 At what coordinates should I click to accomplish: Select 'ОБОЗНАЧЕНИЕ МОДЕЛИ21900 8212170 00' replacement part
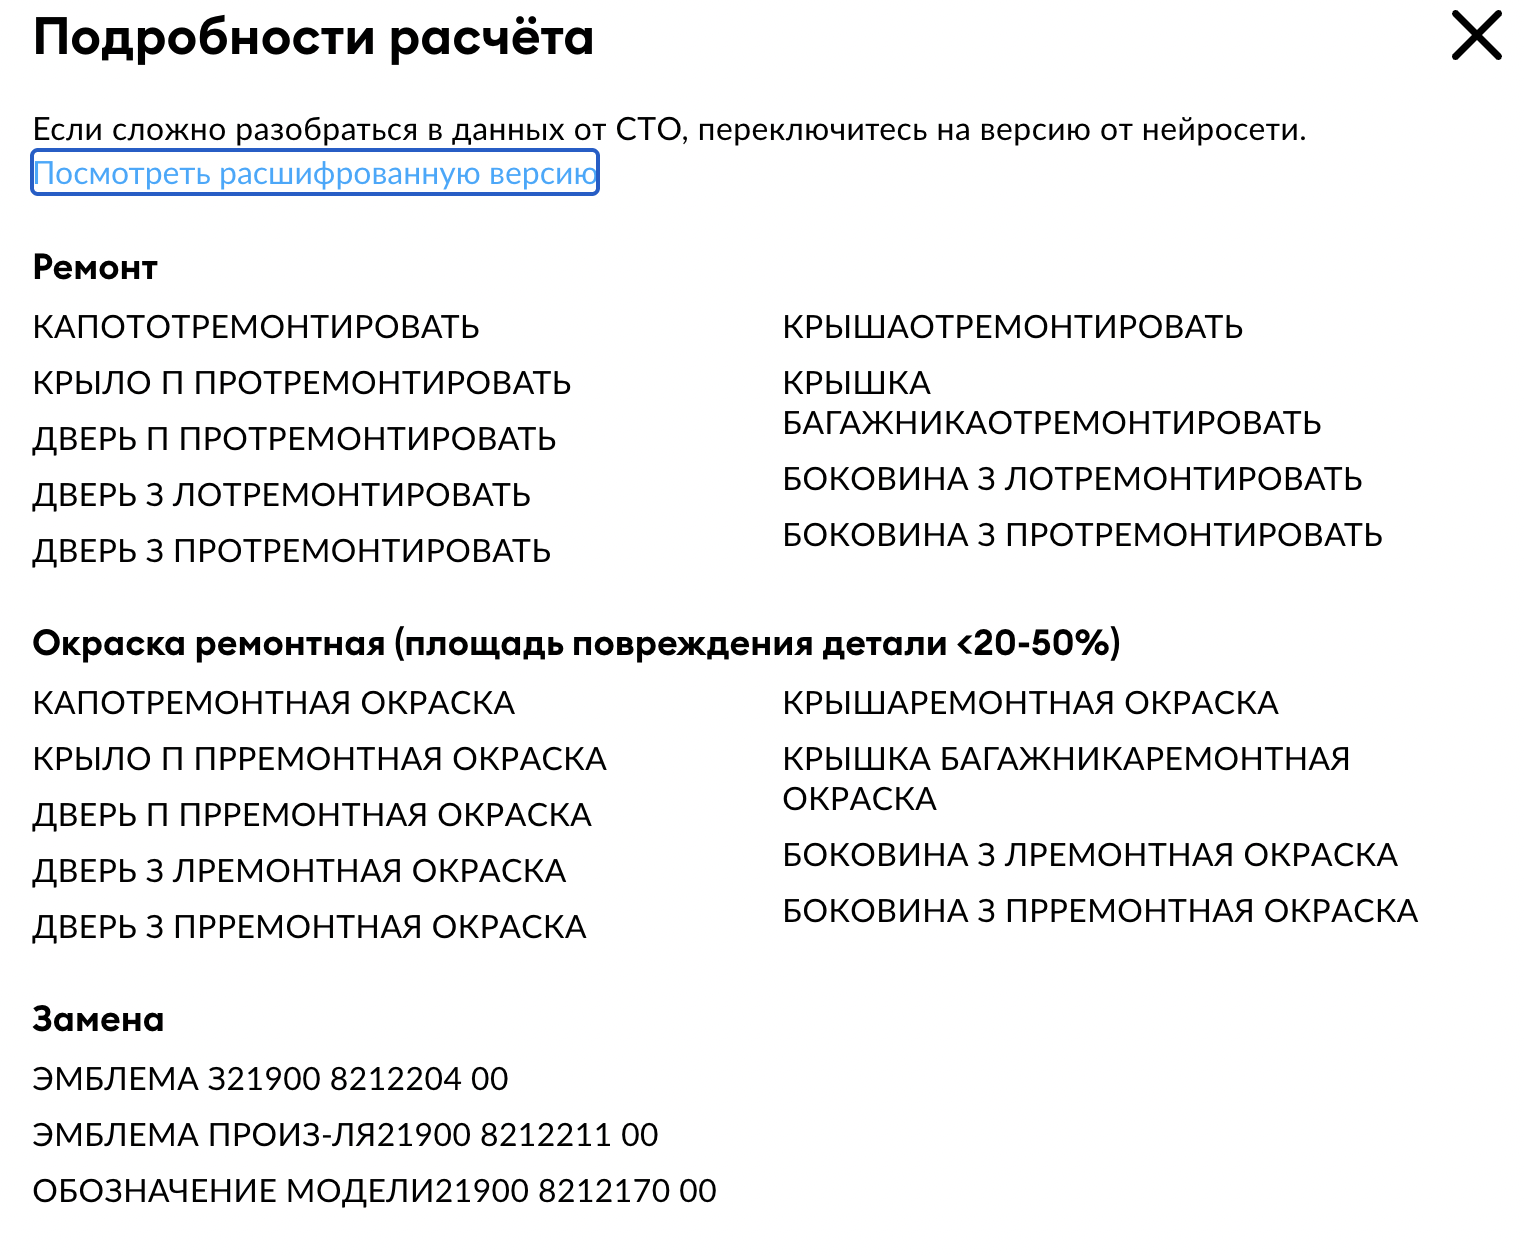[374, 1192]
